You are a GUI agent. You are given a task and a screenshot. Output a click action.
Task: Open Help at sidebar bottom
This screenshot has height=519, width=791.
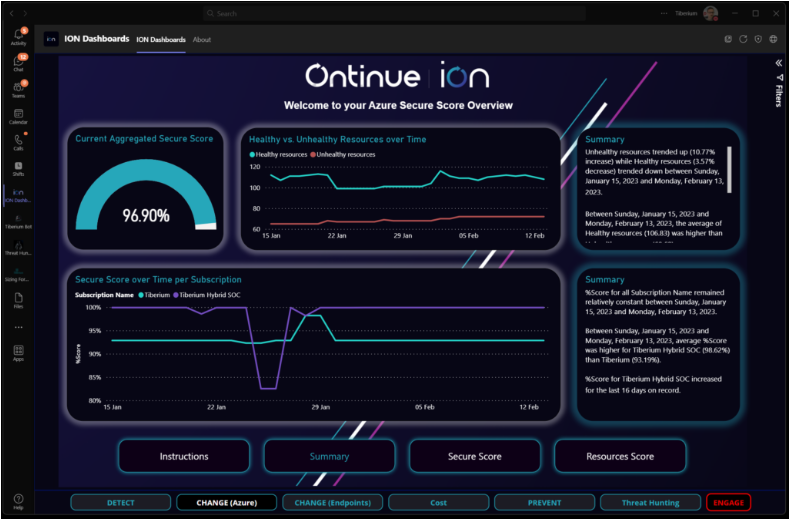click(18, 501)
